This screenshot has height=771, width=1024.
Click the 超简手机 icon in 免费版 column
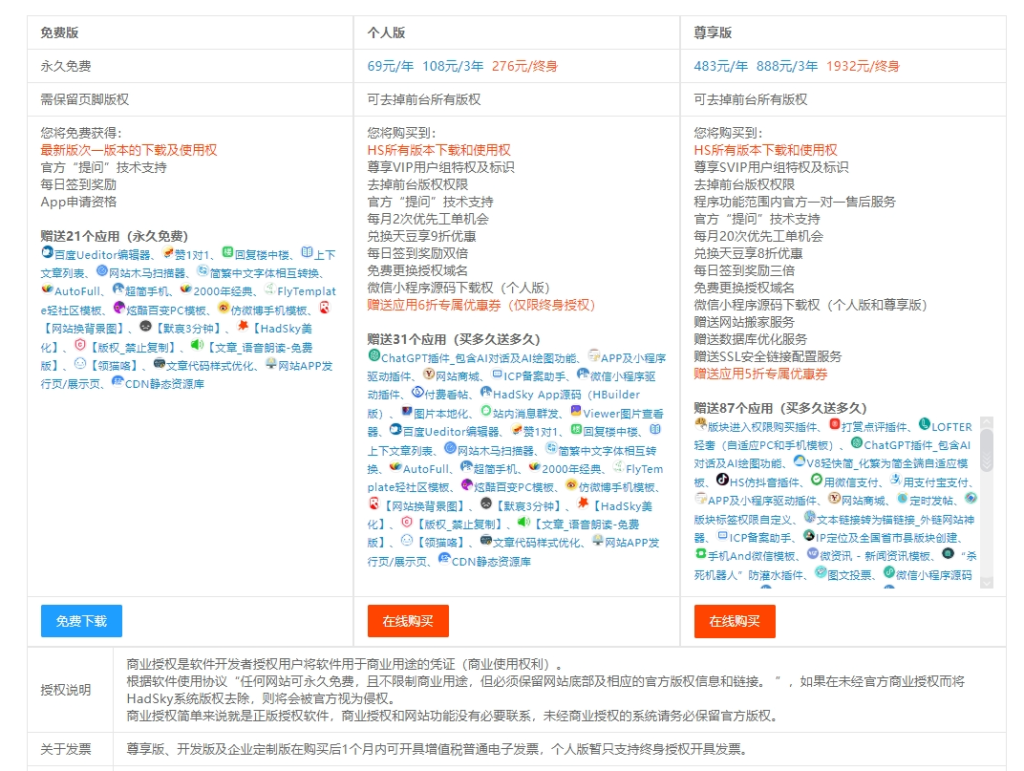(118, 289)
